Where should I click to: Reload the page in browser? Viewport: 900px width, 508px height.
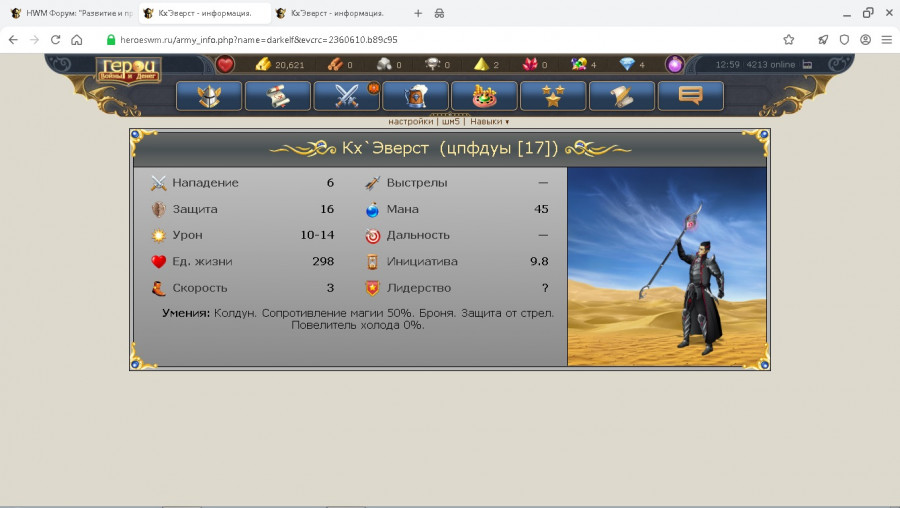click(55, 40)
